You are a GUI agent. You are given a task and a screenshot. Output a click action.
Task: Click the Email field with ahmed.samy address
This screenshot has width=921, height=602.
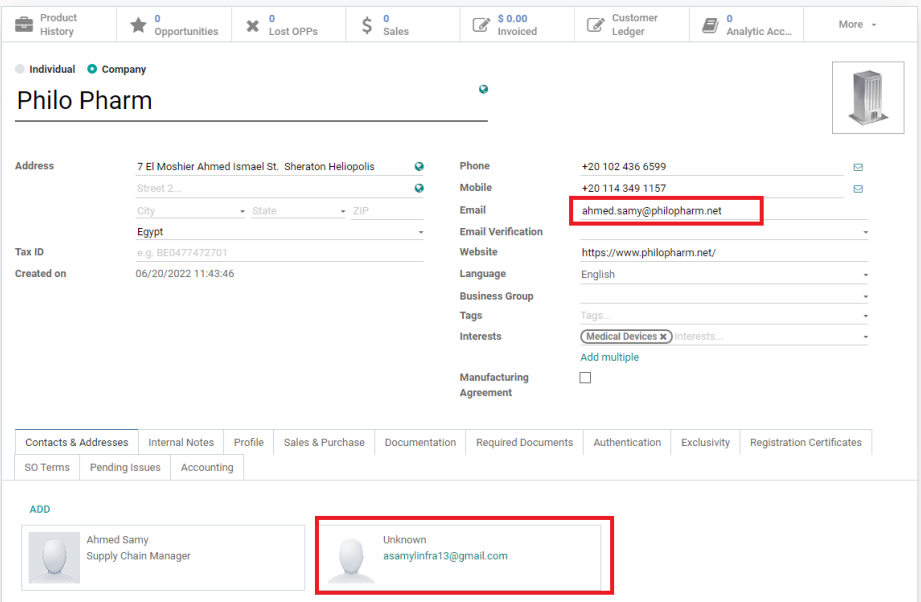coord(724,211)
